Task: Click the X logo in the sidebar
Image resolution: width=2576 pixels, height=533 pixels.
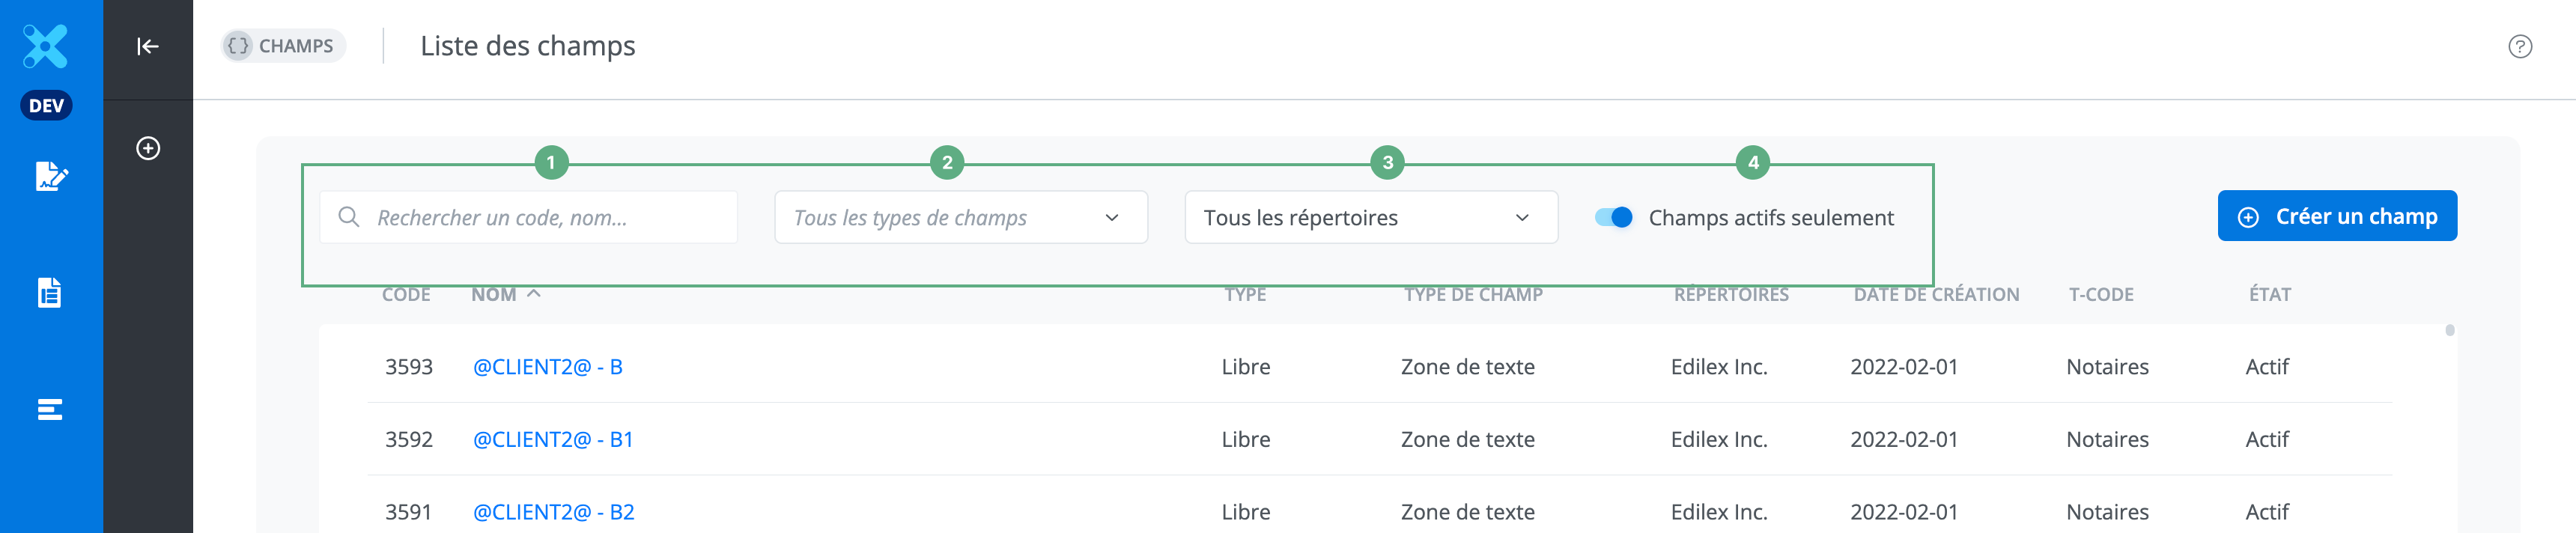Action: 46,46
